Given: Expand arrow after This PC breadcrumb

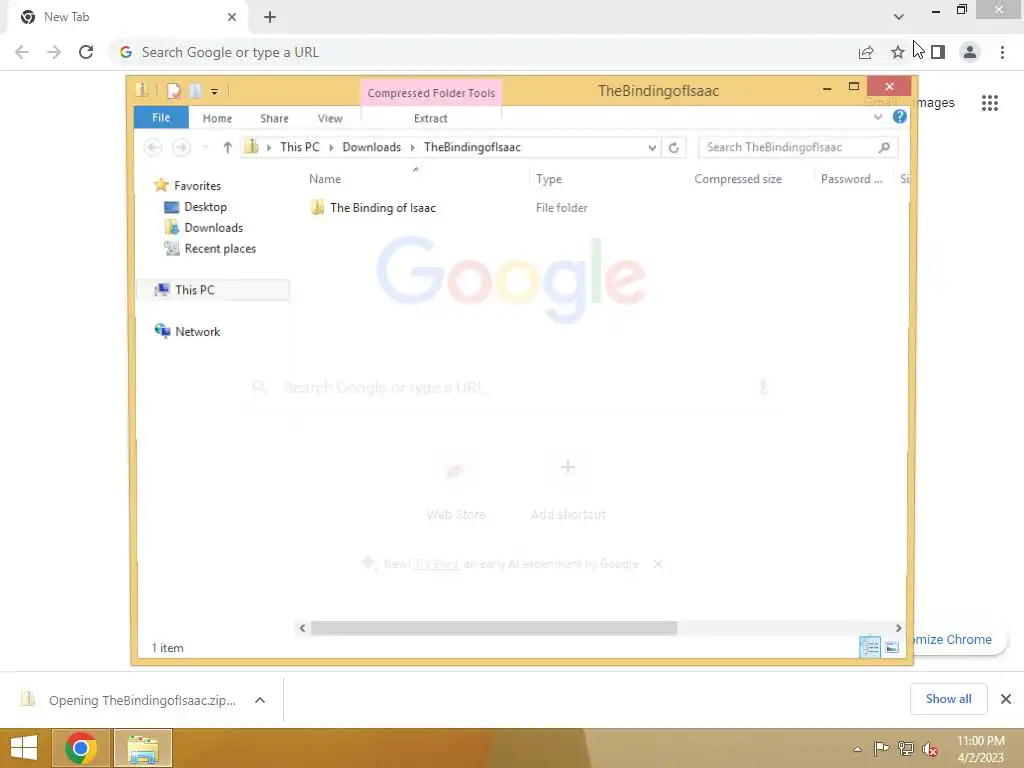Looking at the screenshot, I should (331, 148).
